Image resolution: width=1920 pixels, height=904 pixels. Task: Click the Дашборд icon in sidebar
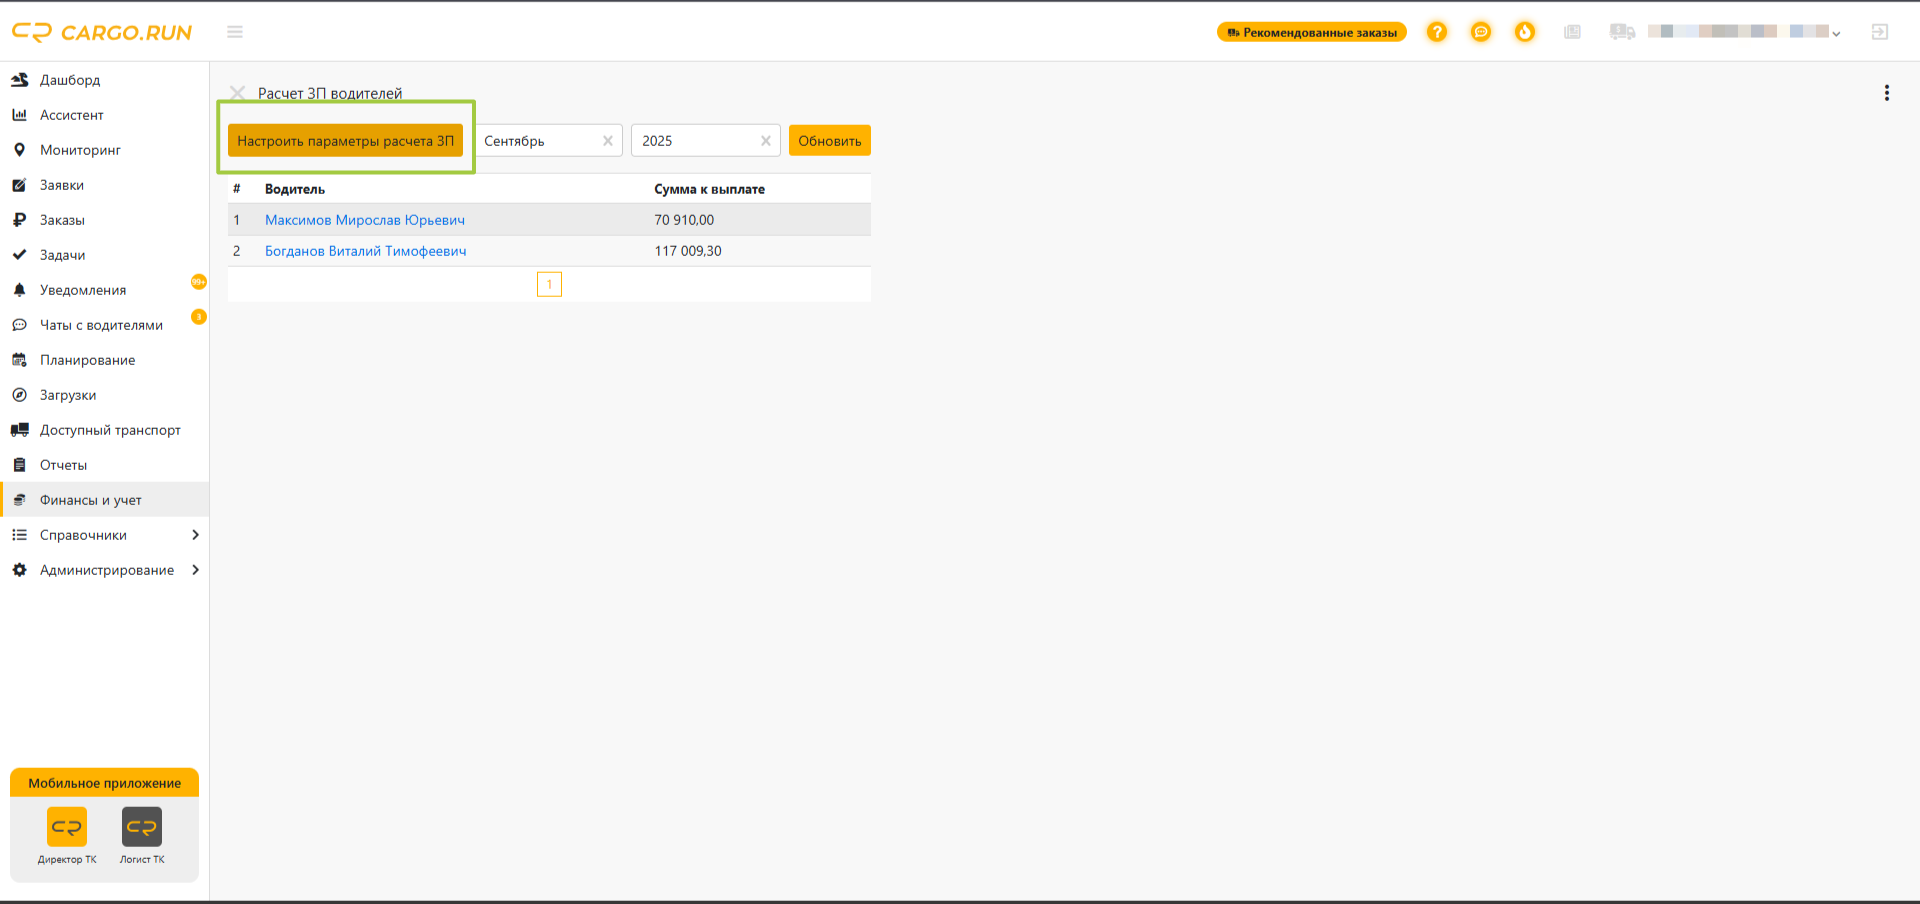(19, 80)
